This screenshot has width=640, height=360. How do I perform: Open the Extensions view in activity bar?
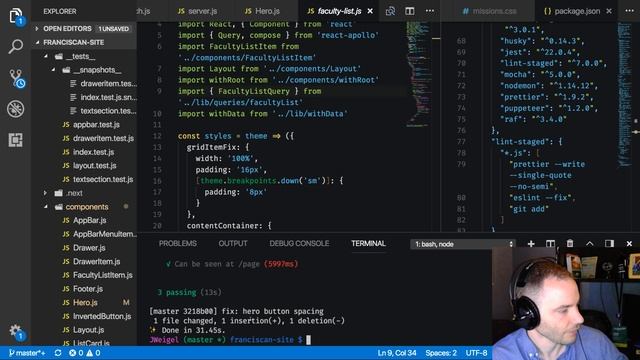[16, 140]
